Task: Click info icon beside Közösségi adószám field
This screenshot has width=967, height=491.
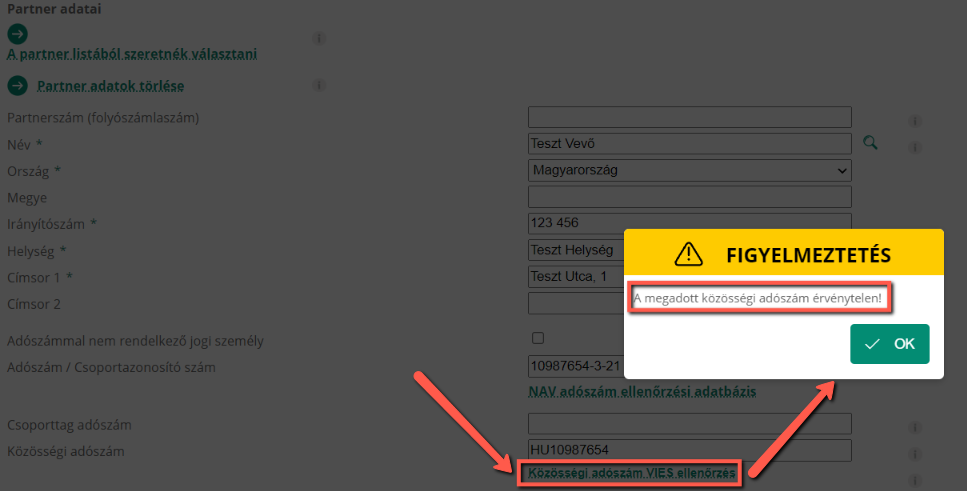Action: tap(915, 454)
